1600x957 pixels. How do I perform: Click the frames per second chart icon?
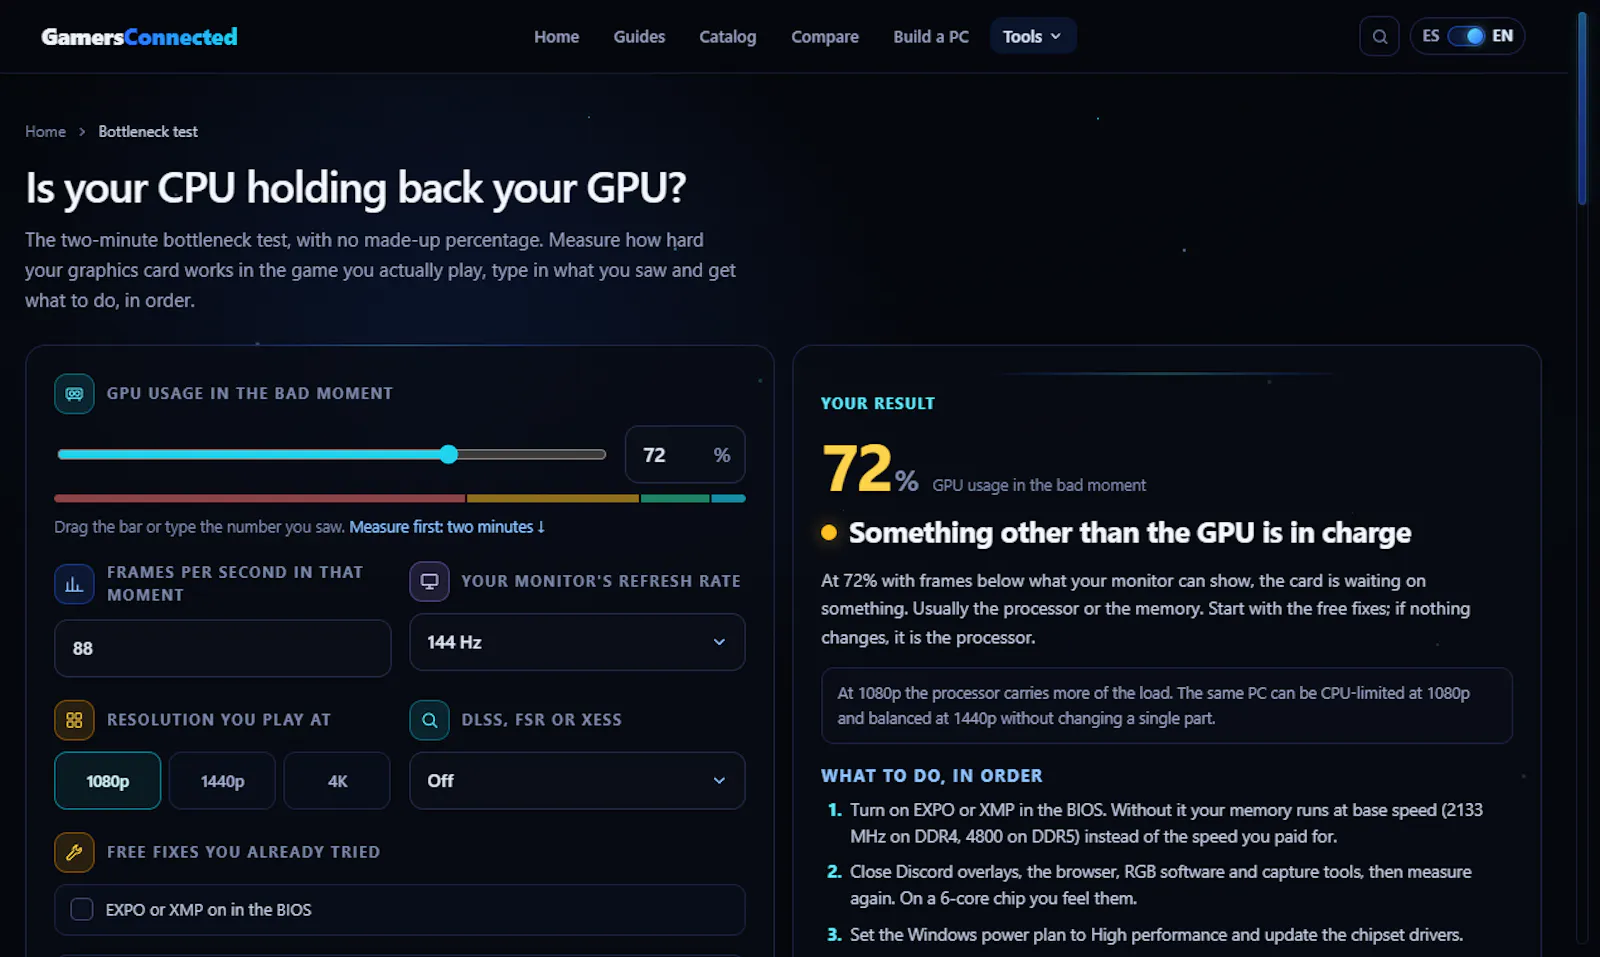click(x=74, y=584)
